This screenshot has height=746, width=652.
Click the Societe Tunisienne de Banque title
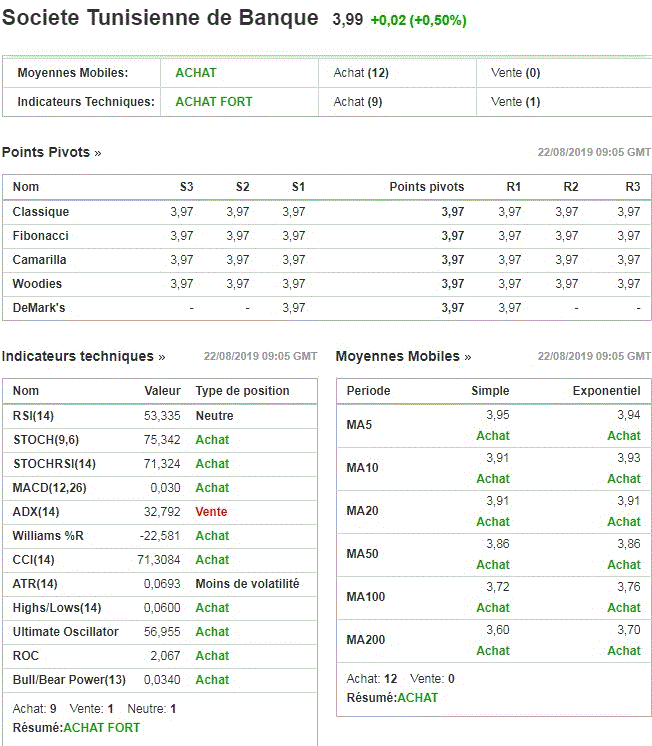160,18
